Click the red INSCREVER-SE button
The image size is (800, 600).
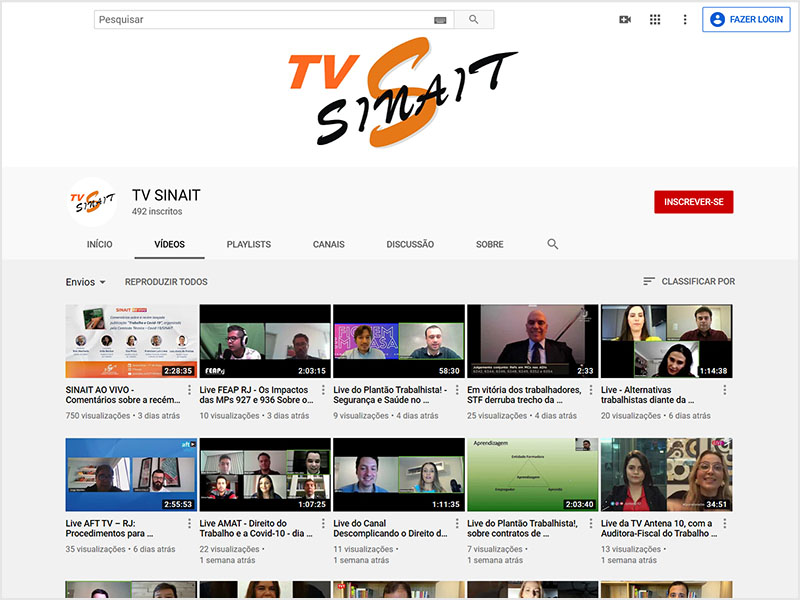(x=694, y=202)
